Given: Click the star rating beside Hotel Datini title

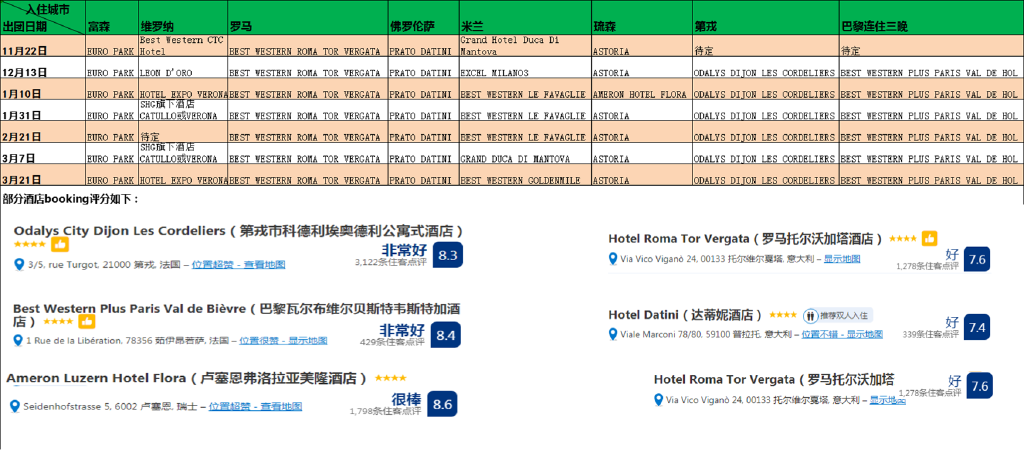Looking at the screenshot, I should coord(782,315).
